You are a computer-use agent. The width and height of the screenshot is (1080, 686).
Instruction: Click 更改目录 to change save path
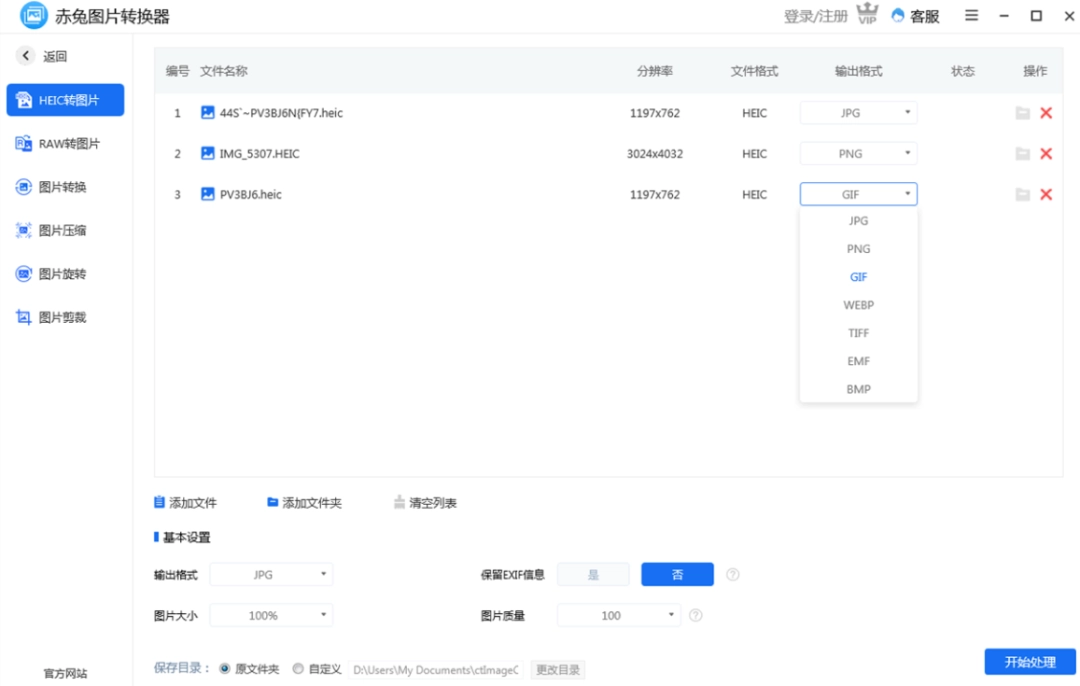556,668
